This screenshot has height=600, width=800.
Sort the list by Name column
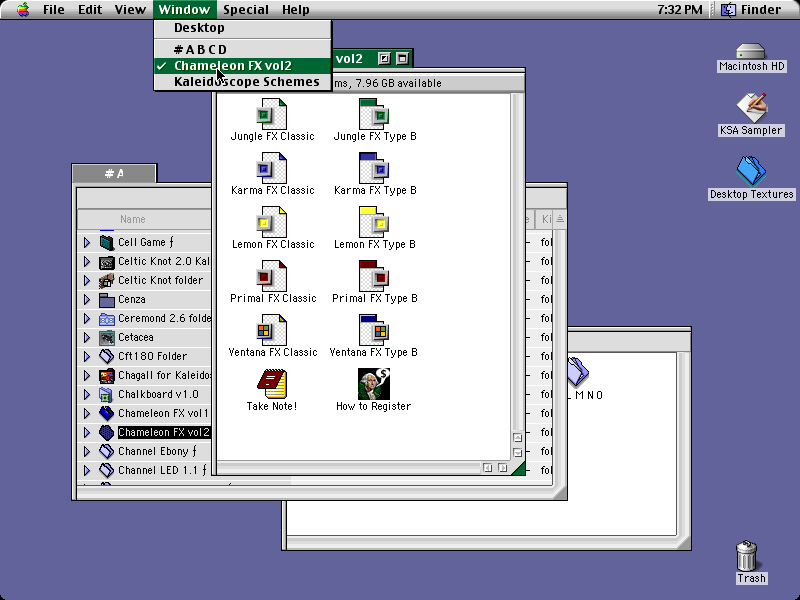point(133,219)
